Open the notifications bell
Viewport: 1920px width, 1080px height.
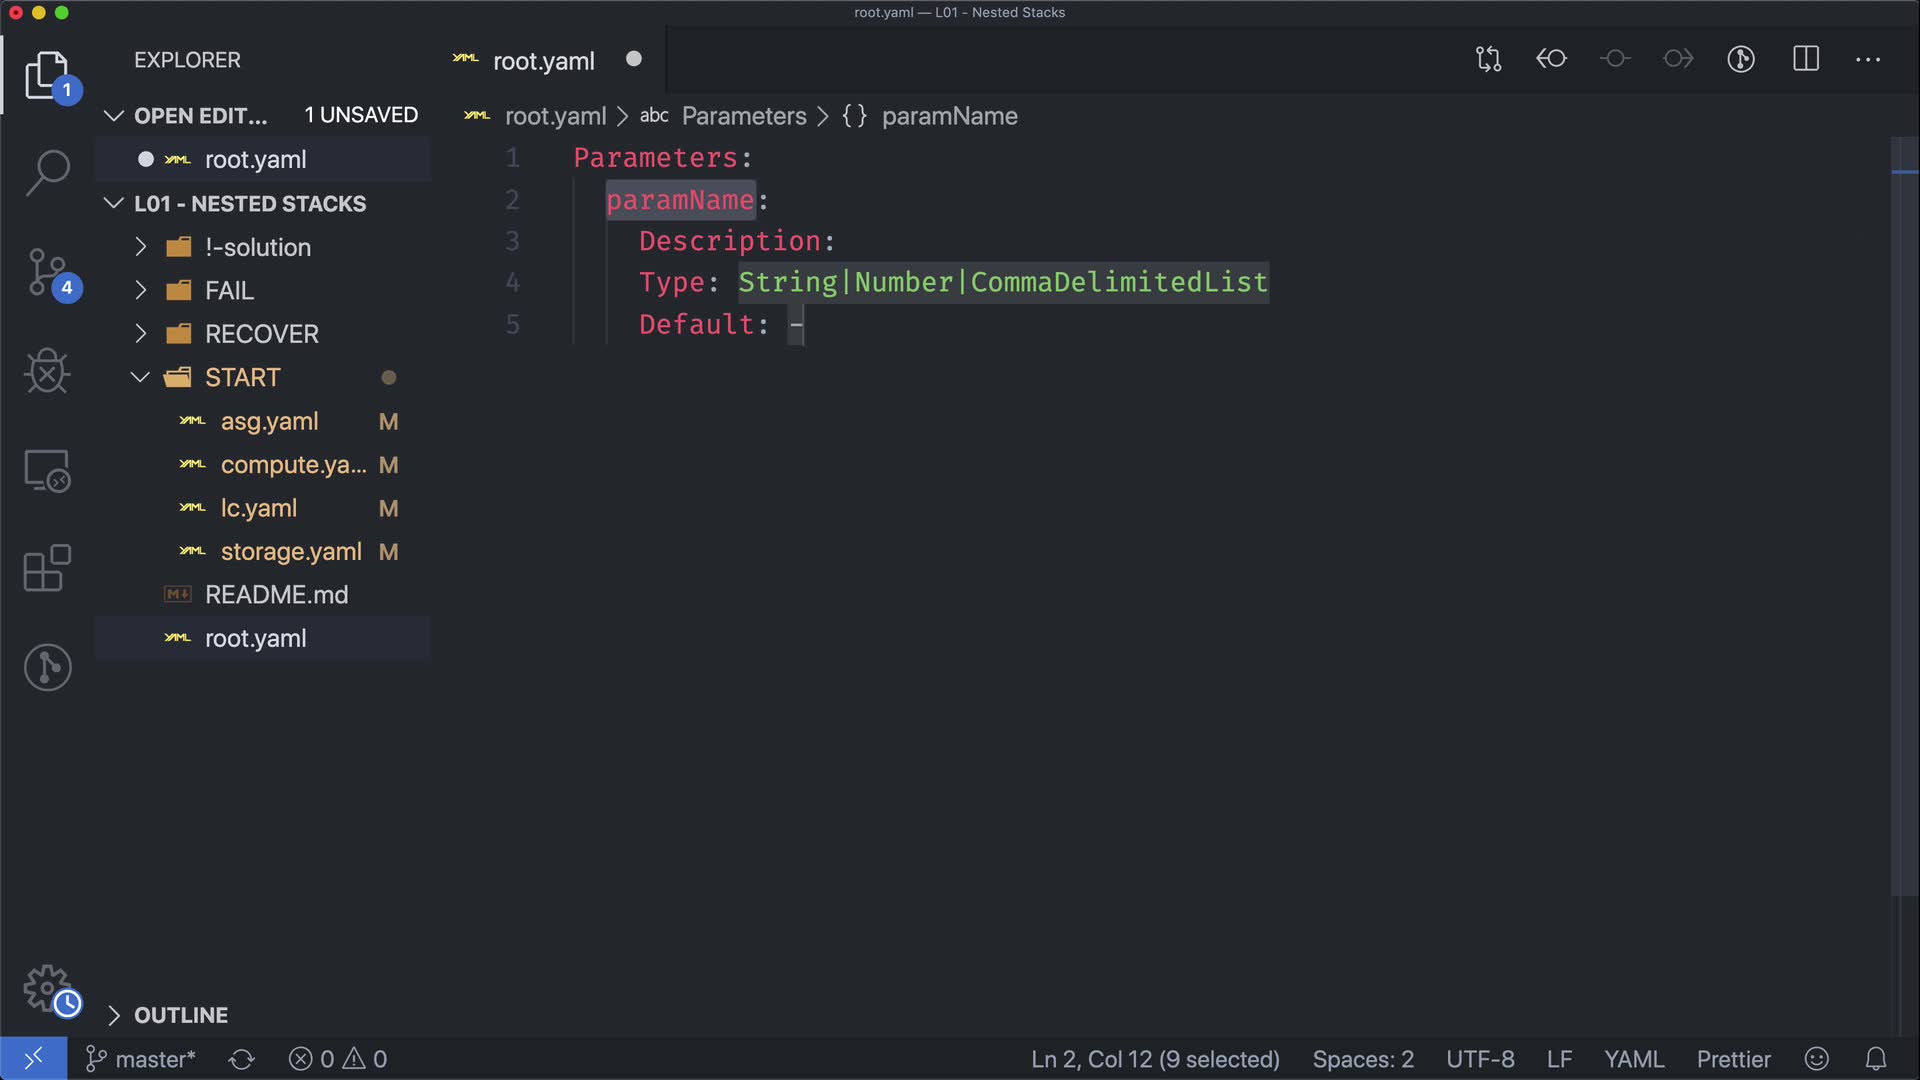[x=1876, y=1059]
